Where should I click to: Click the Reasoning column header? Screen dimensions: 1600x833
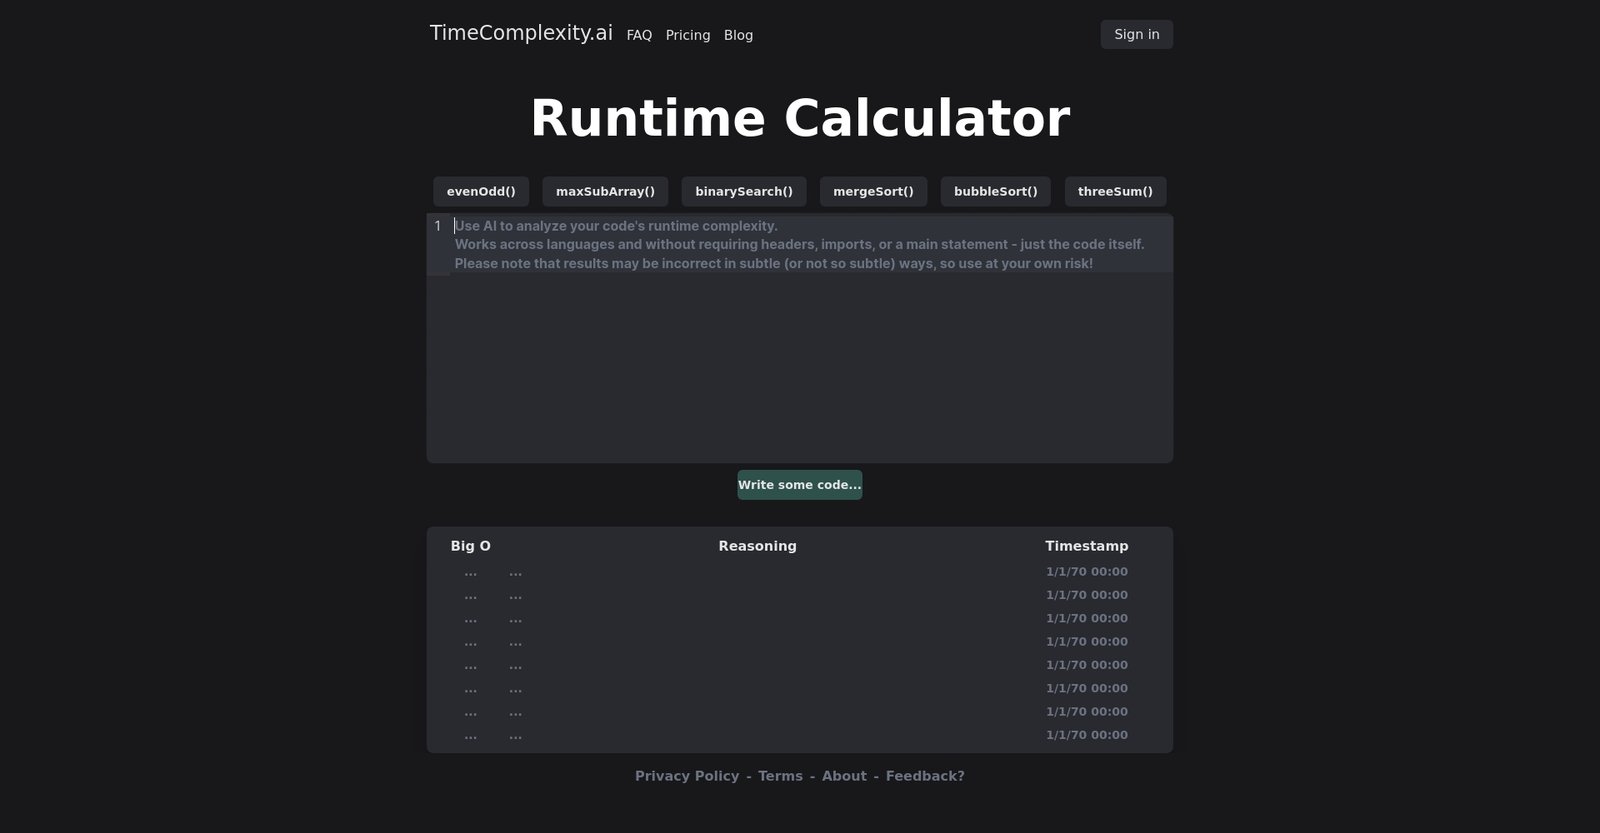pos(758,546)
